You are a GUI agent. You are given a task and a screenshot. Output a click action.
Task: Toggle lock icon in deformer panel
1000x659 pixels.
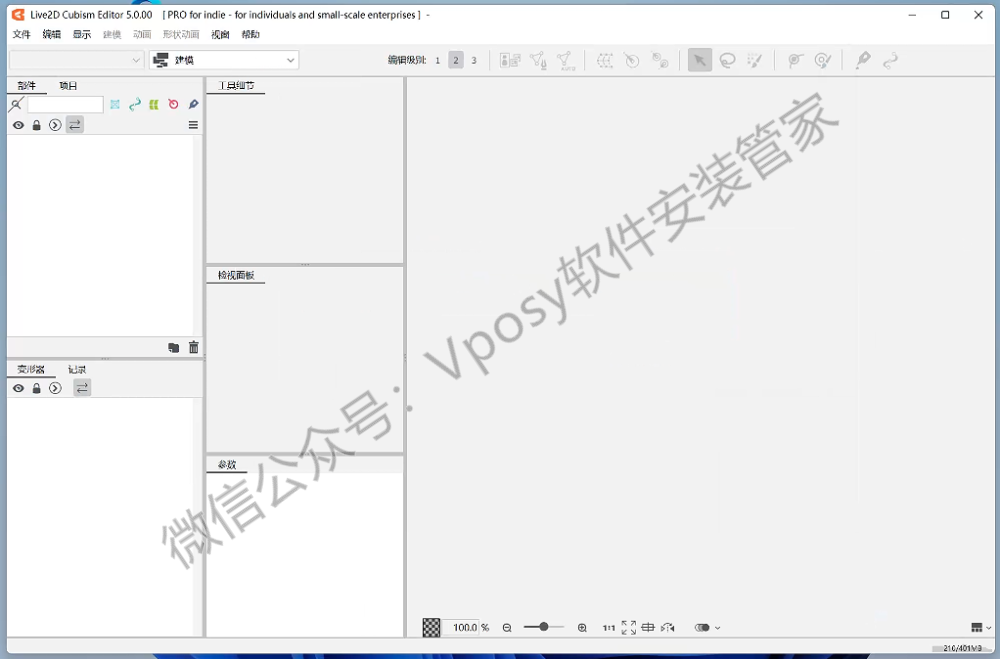click(x=36, y=388)
